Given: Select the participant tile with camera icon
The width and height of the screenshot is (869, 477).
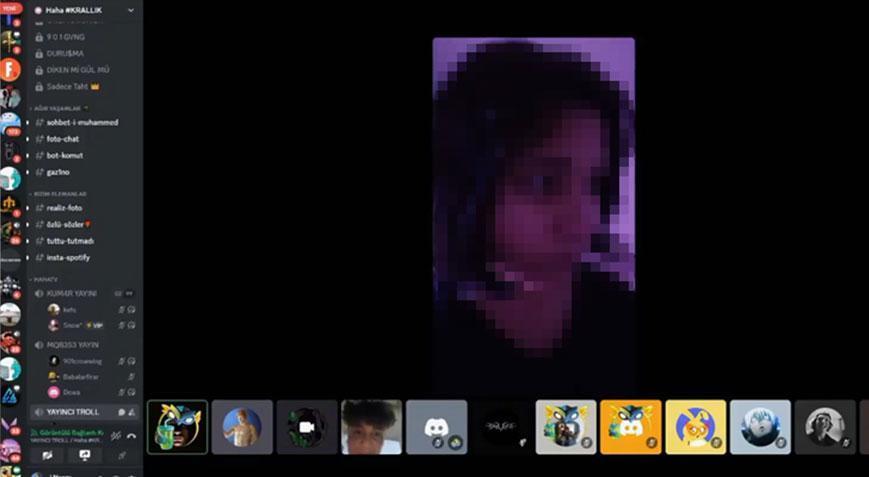Looking at the screenshot, I should (307, 427).
